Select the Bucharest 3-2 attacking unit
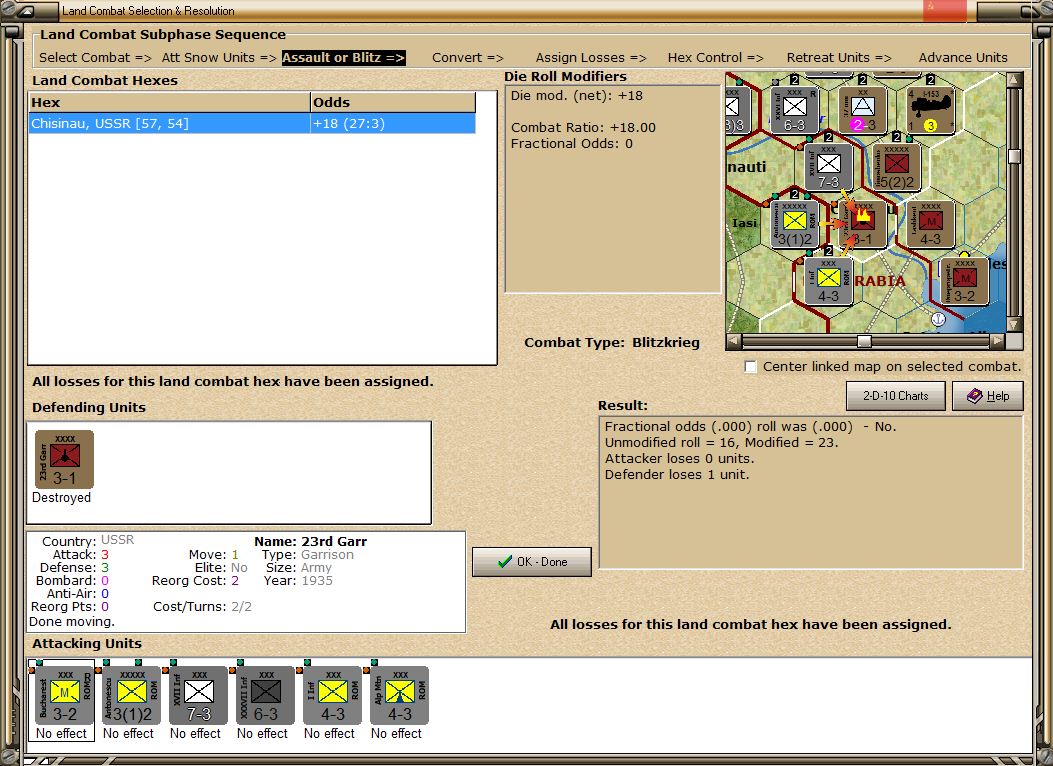 click(64, 695)
